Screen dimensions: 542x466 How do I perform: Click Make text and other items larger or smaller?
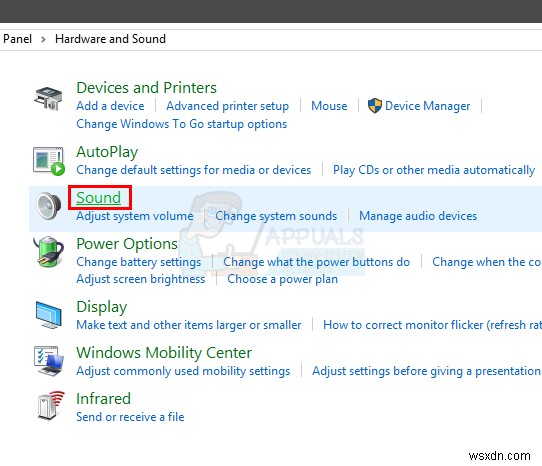click(x=189, y=325)
